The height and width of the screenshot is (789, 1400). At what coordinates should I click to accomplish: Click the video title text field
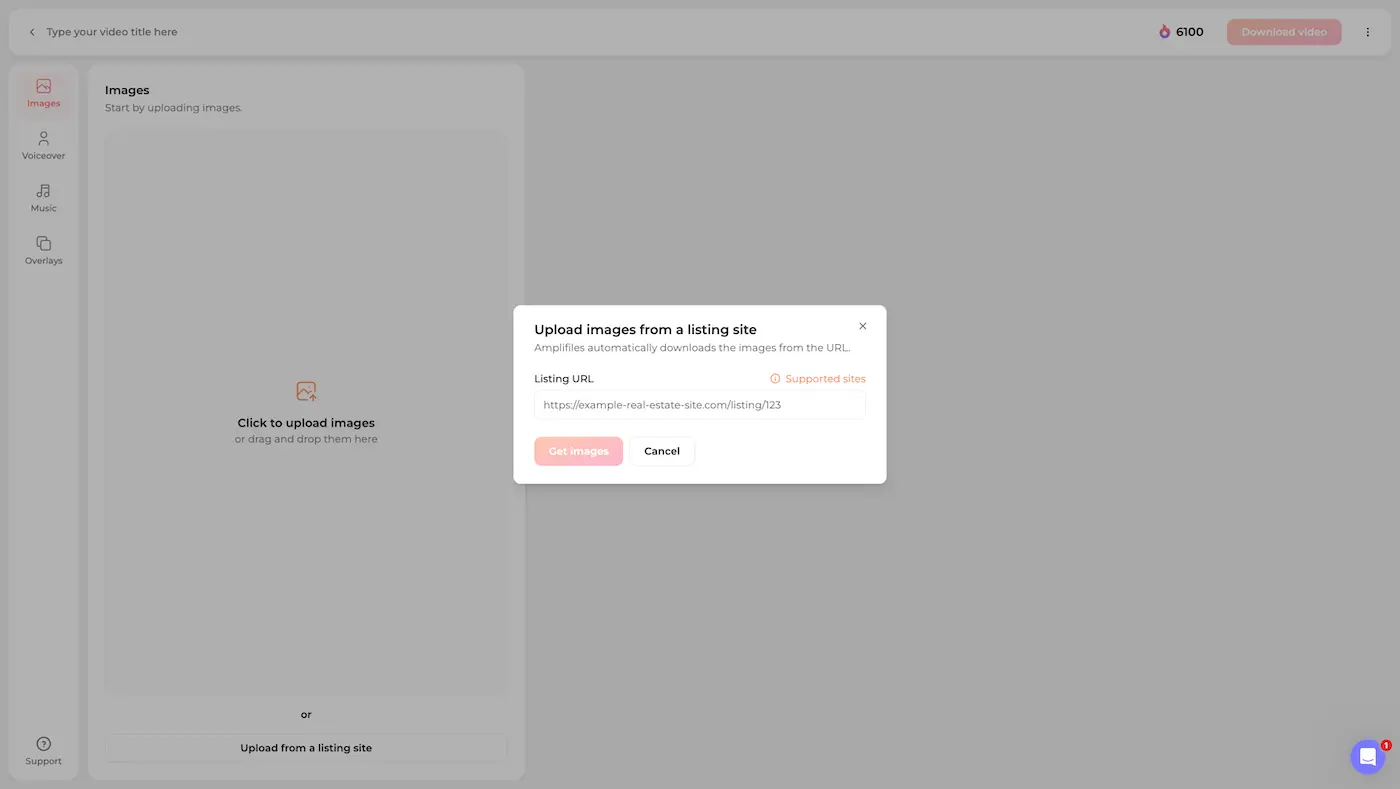[112, 31]
